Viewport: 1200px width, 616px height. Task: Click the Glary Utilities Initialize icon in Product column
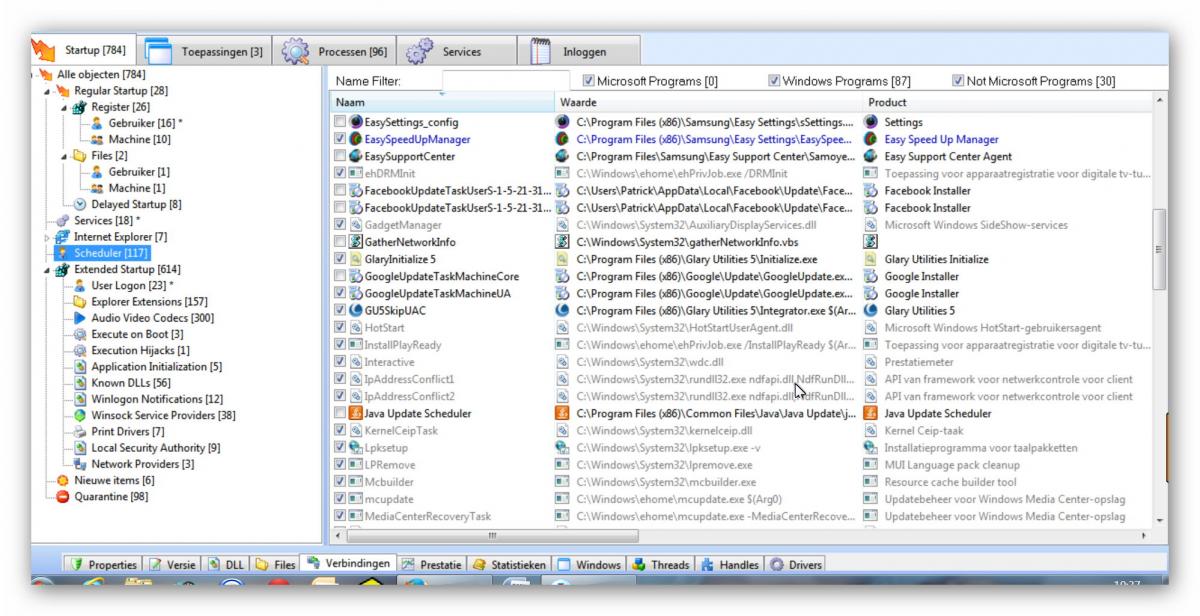[870, 259]
